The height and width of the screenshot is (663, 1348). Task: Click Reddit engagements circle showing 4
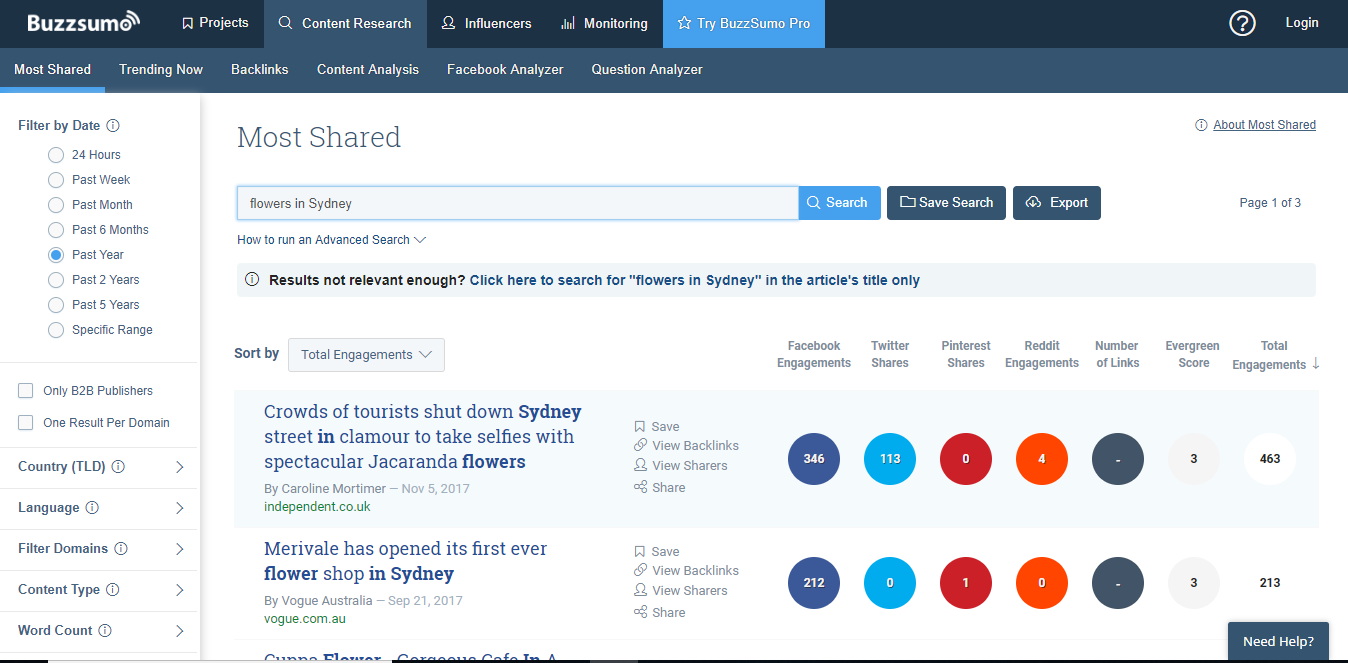coord(1042,459)
